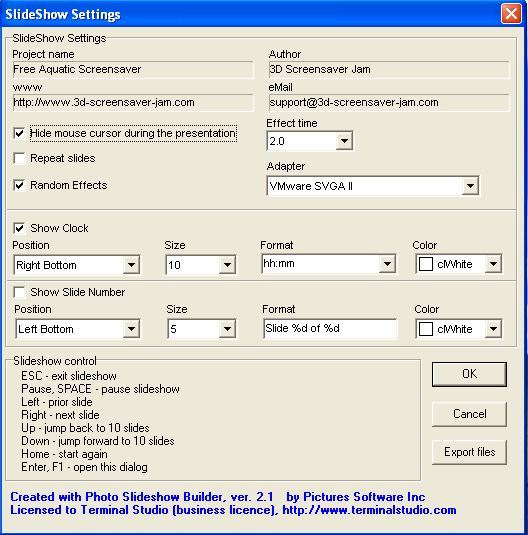This screenshot has height=535, width=528.
Task: Click the SlideShow Settings title bar text
Action: click(63, 14)
